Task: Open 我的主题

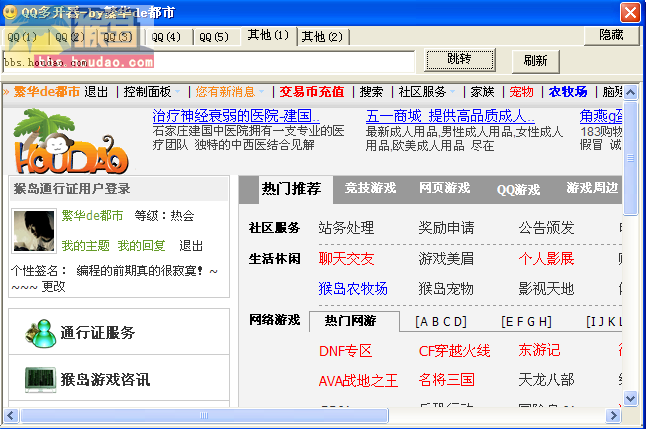Action: pyautogui.click(x=85, y=245)
